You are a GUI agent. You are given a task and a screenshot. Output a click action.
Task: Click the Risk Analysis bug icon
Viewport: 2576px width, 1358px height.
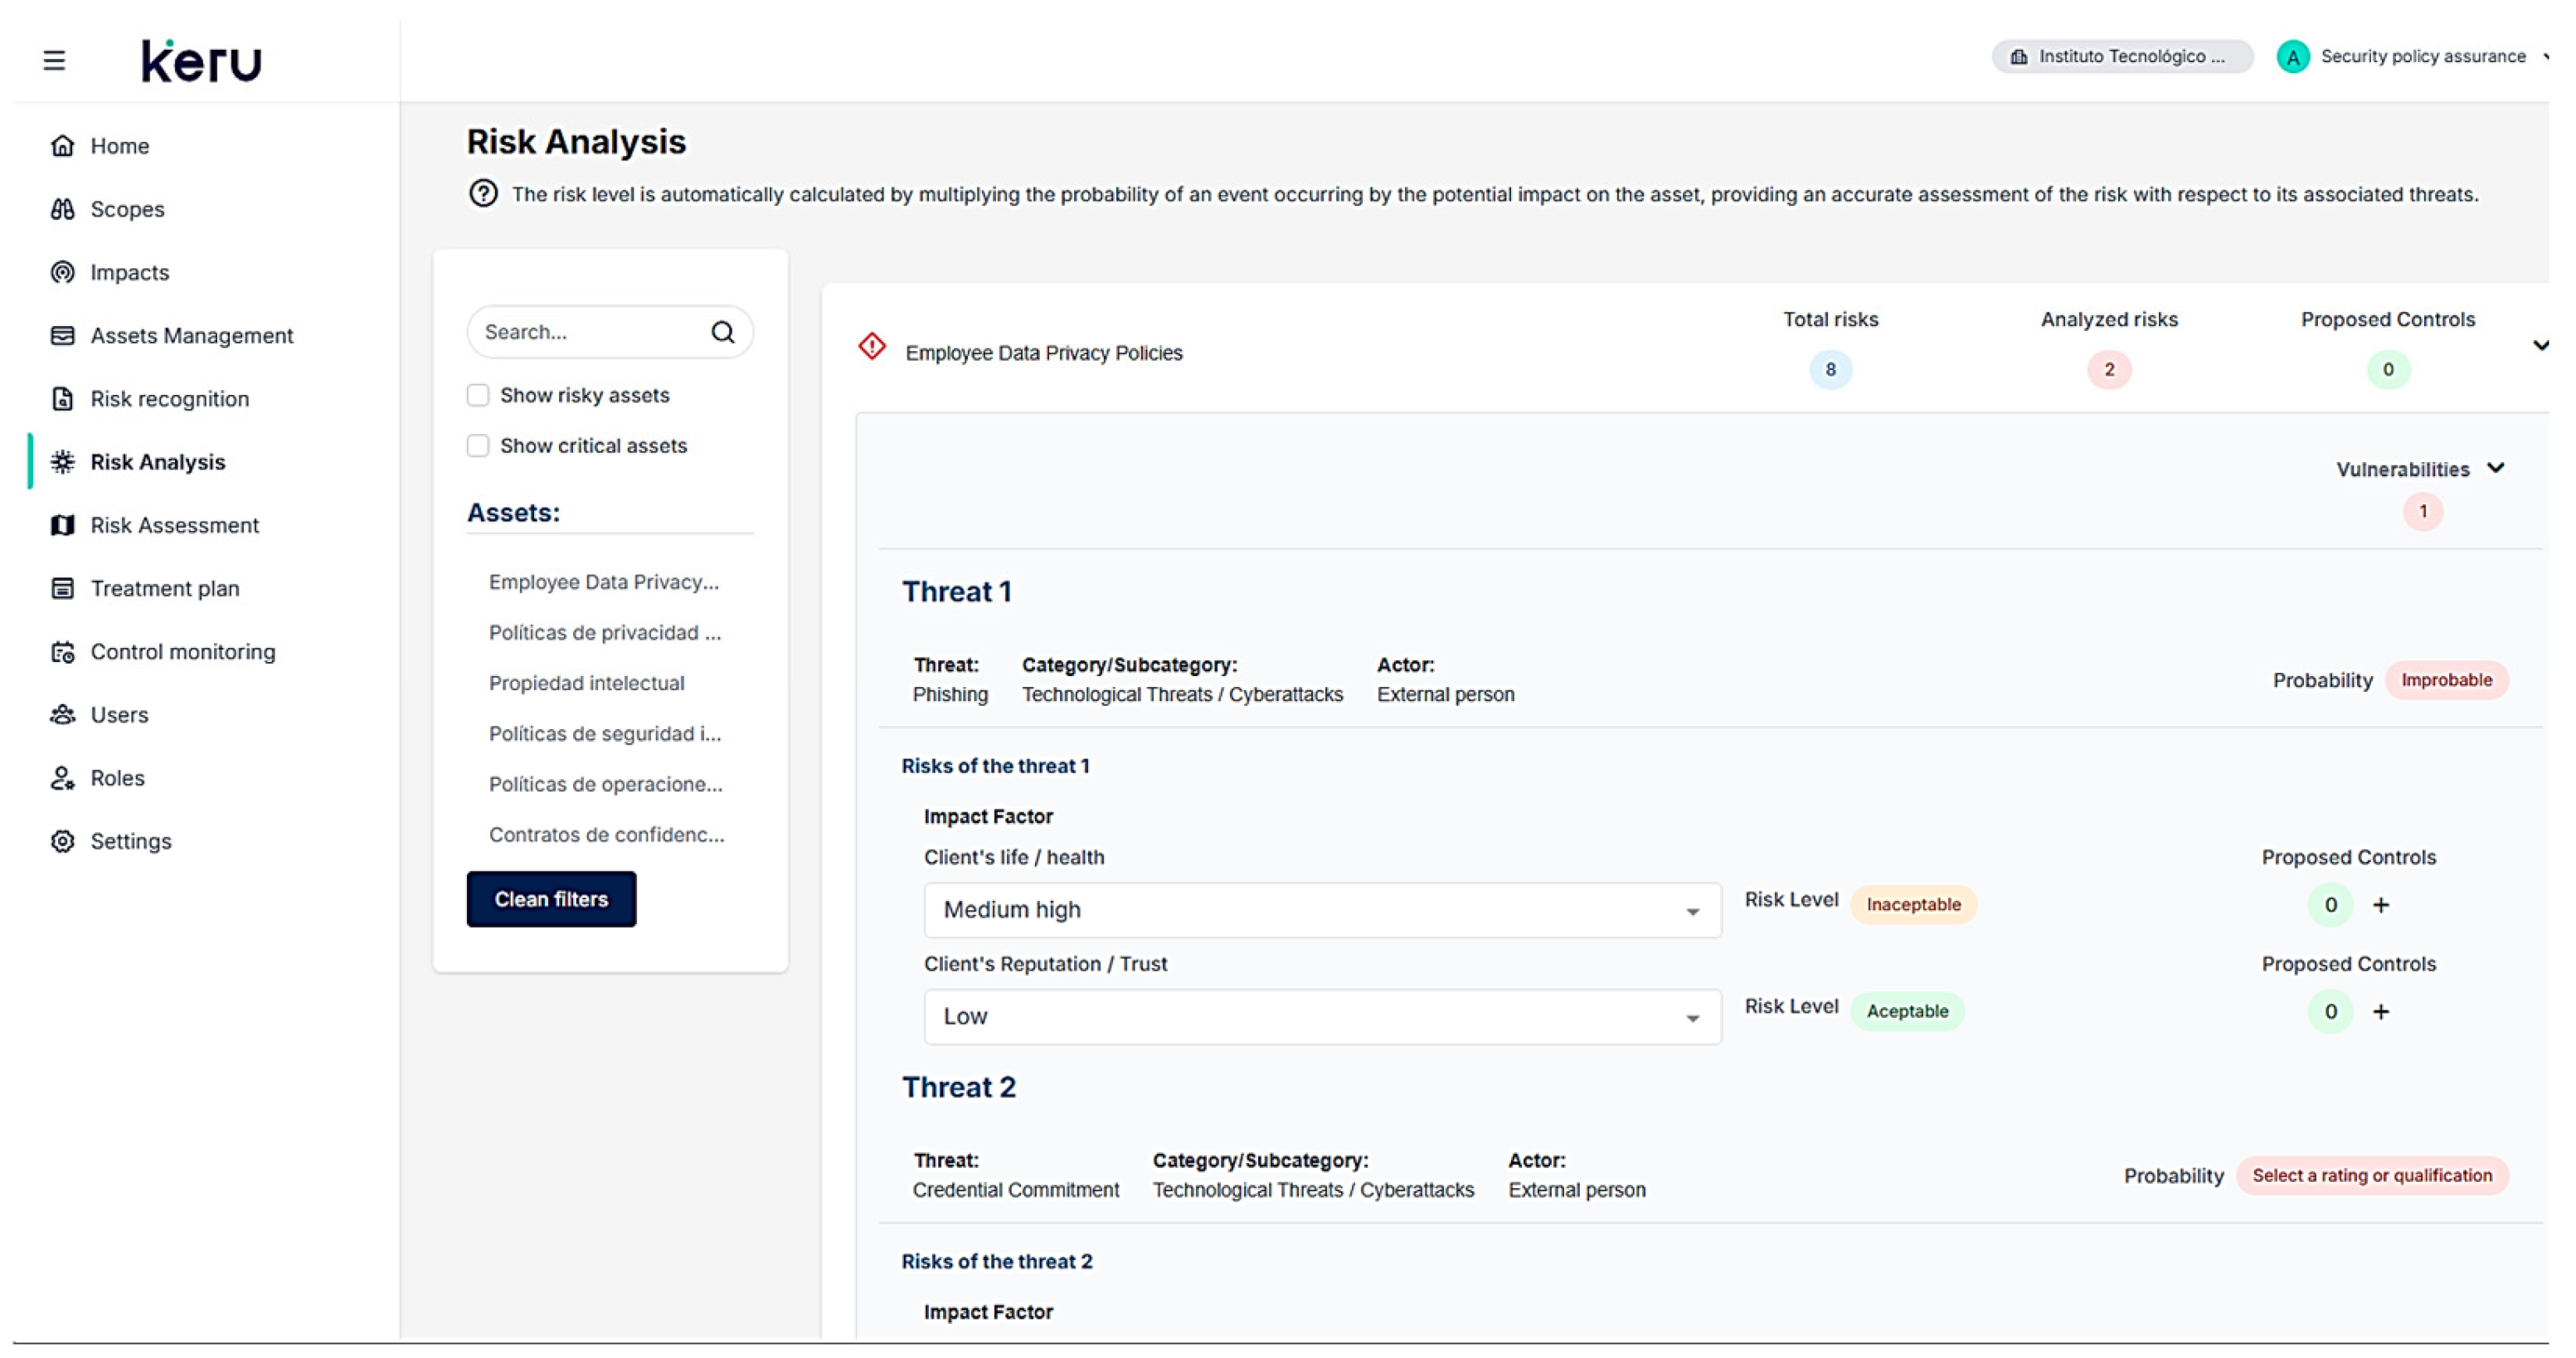[62, 462]
